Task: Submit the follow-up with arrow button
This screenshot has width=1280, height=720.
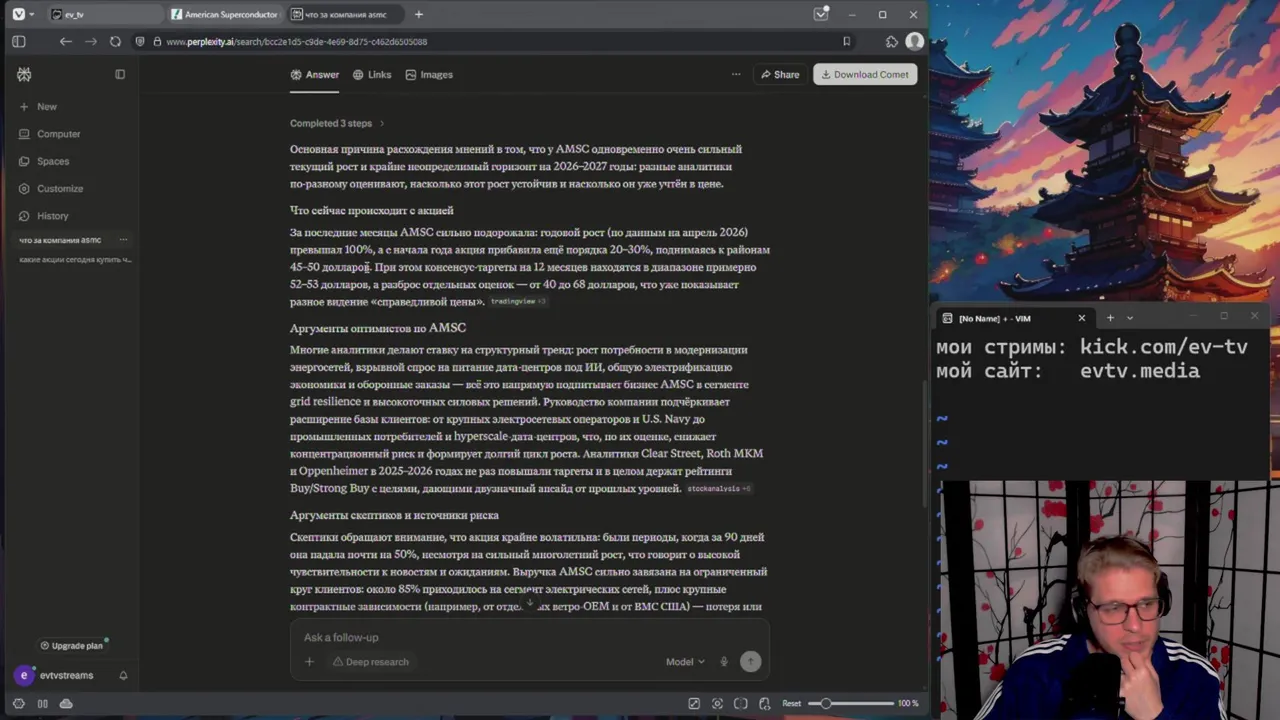Action: 750,661
